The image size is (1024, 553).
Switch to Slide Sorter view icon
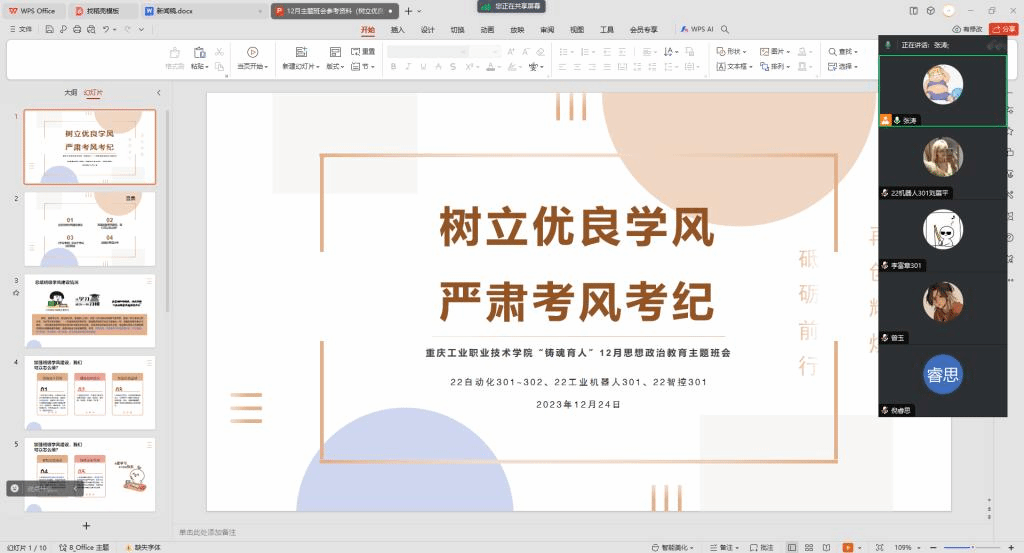pyautogui.click(x=809, y=547)
